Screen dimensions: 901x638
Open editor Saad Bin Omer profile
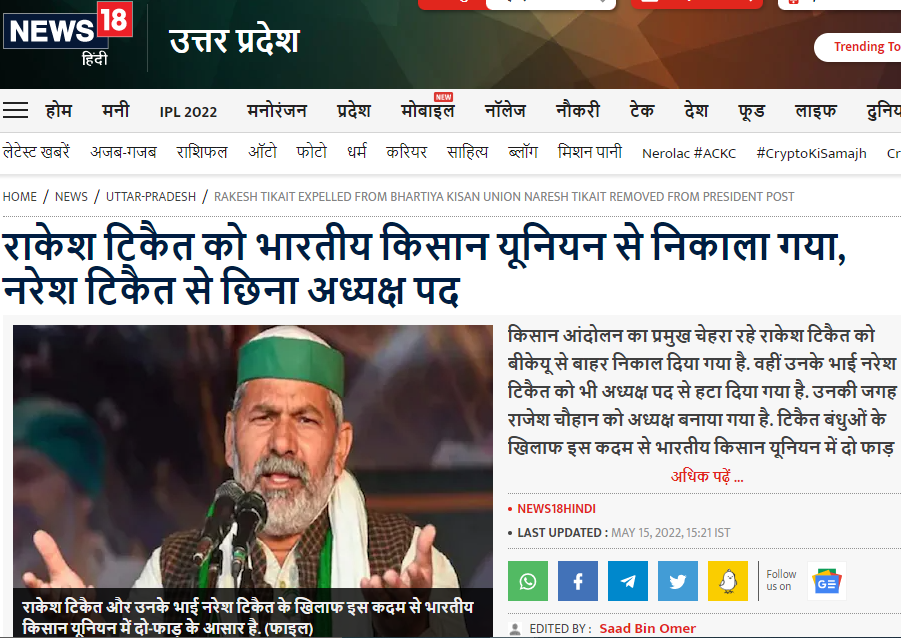point(647,628)
